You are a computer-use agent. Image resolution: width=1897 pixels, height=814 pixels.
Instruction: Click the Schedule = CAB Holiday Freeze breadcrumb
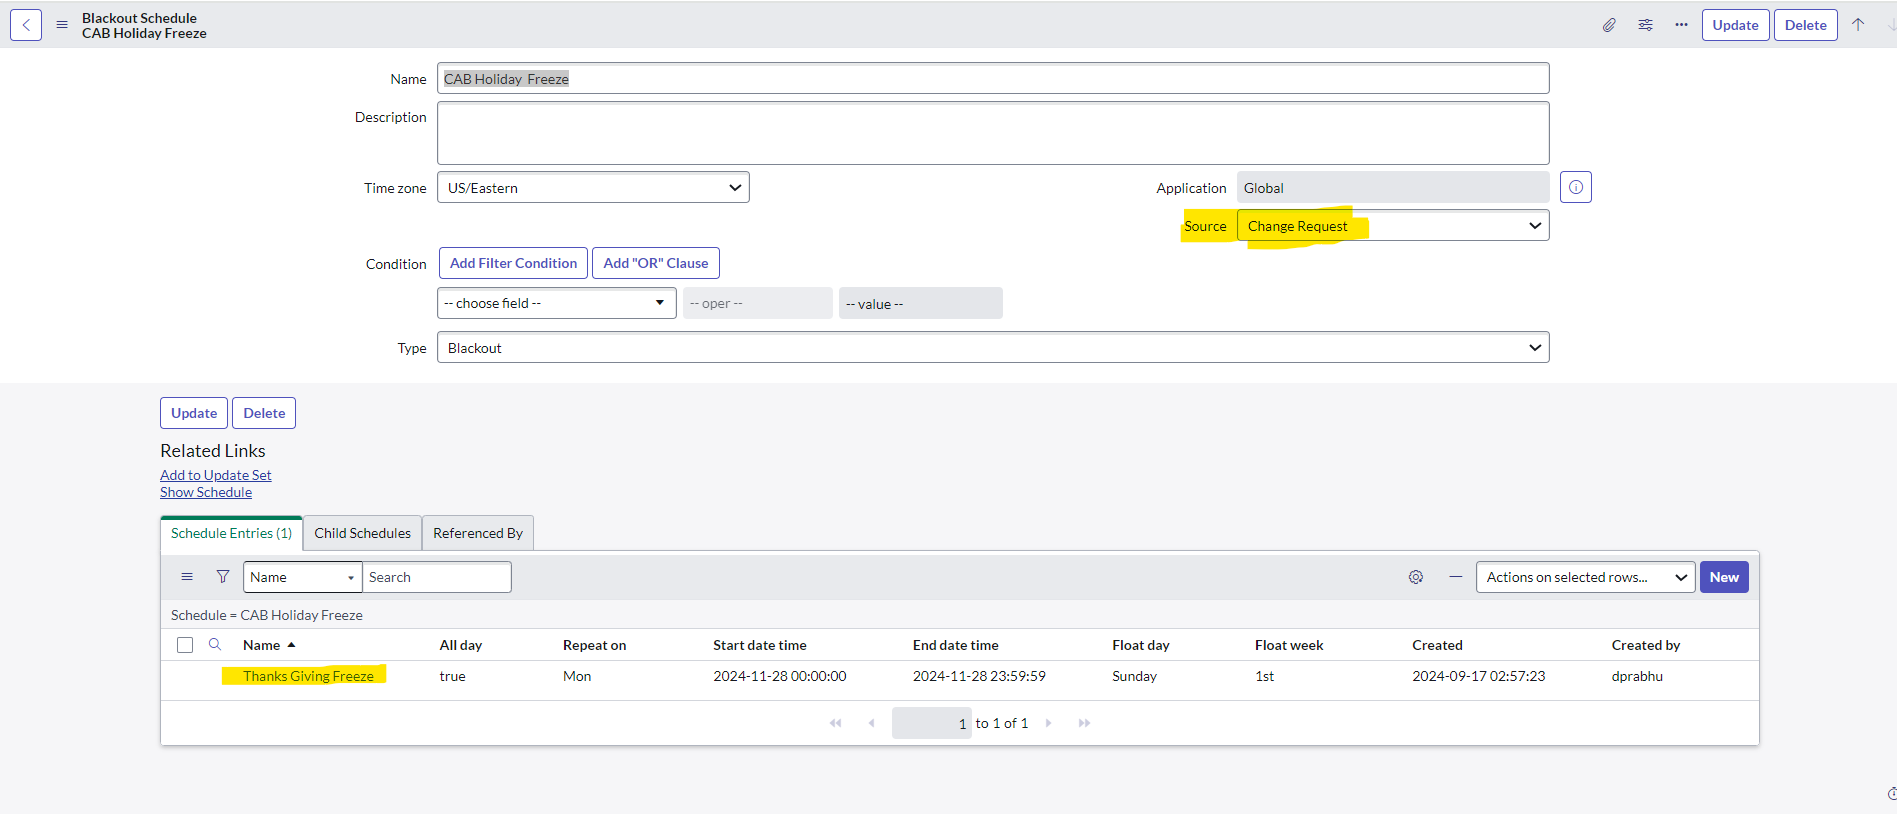[x=267, y=615]
